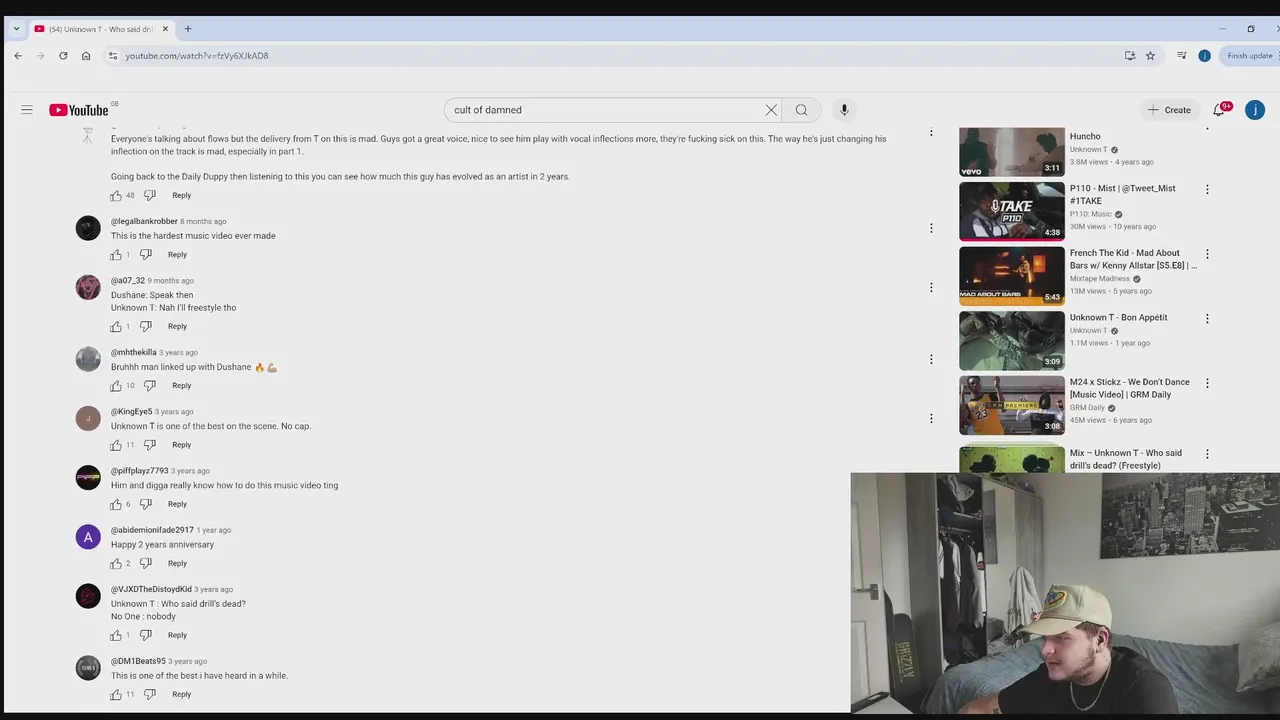This screenshot has height=720, width=1280.
Task: Open the YouTube guide hamburger menu
Action: (x=27, y=110)
